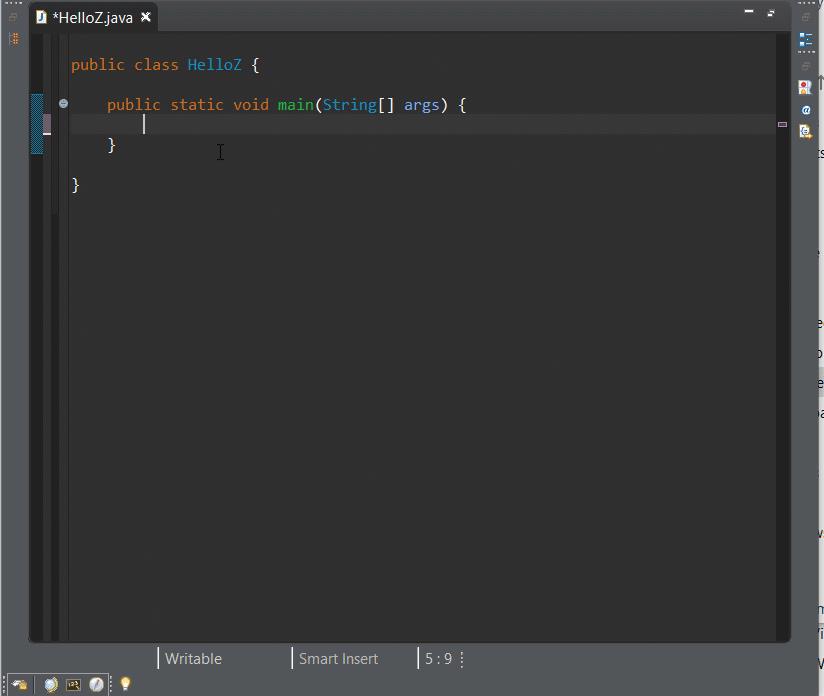Open the globe tool in bottom-left toolbar

[50, 684]
